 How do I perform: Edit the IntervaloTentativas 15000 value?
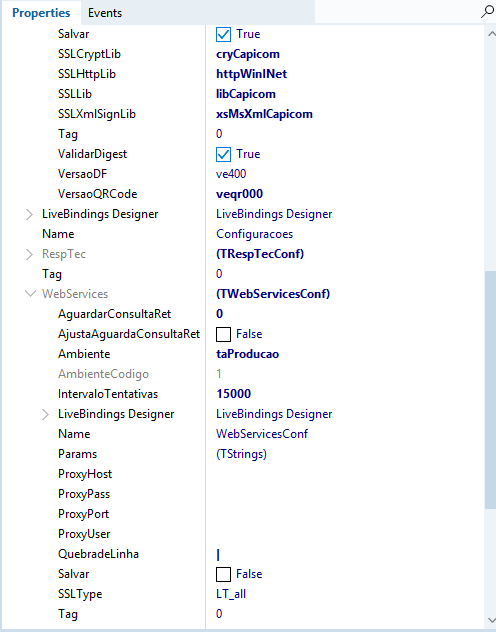[x=234, y=394]
